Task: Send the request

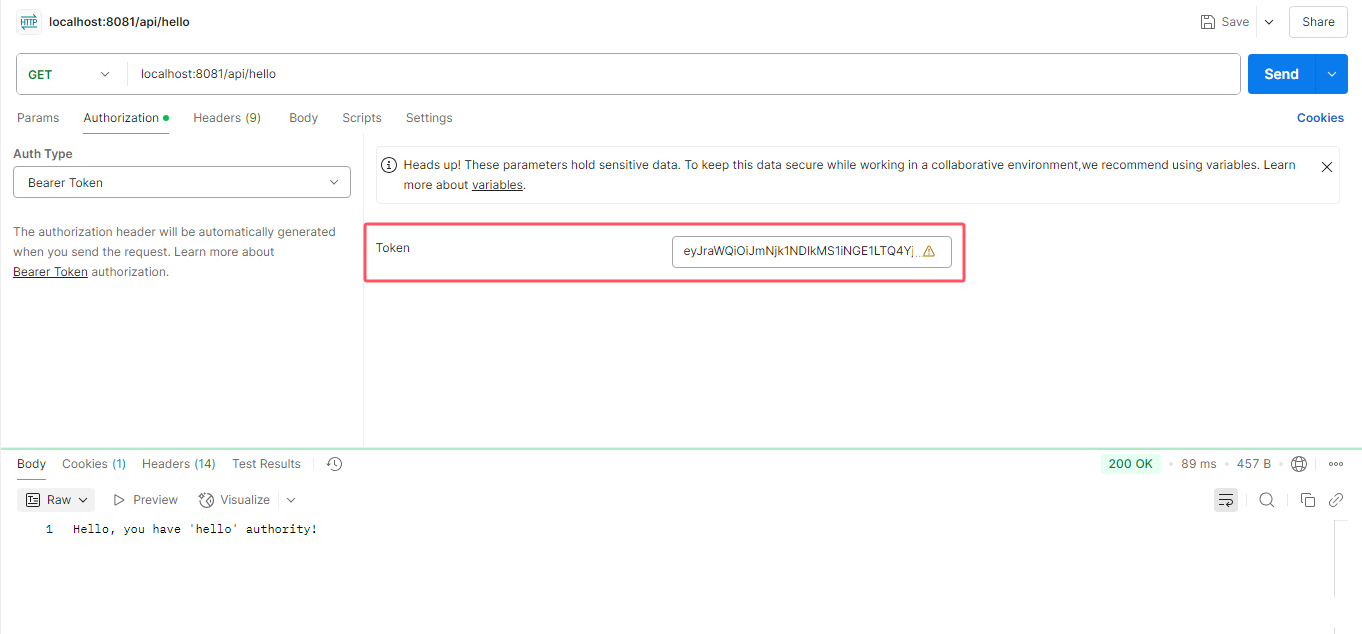Action: point(1281,74)
